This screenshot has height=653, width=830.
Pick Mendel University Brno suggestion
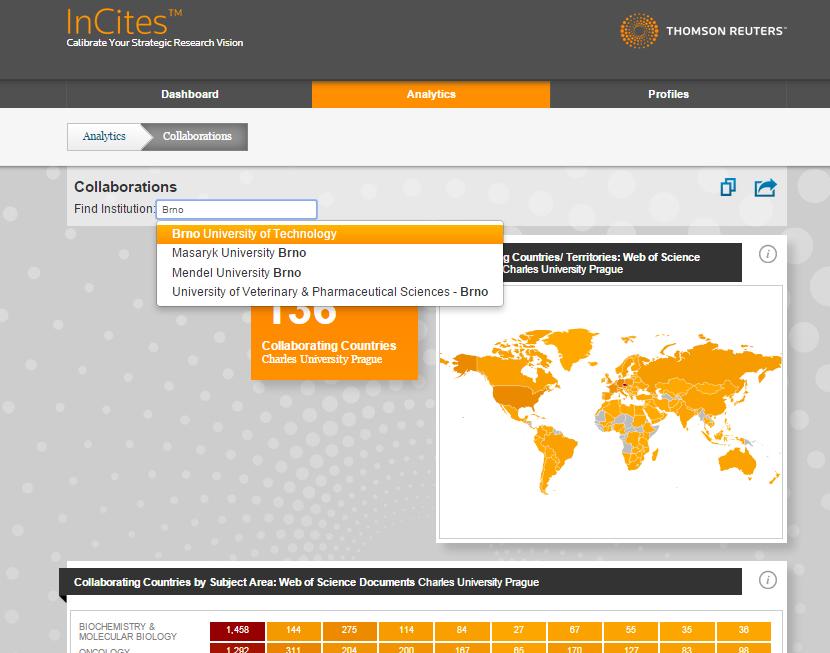[x=330, y=273]
